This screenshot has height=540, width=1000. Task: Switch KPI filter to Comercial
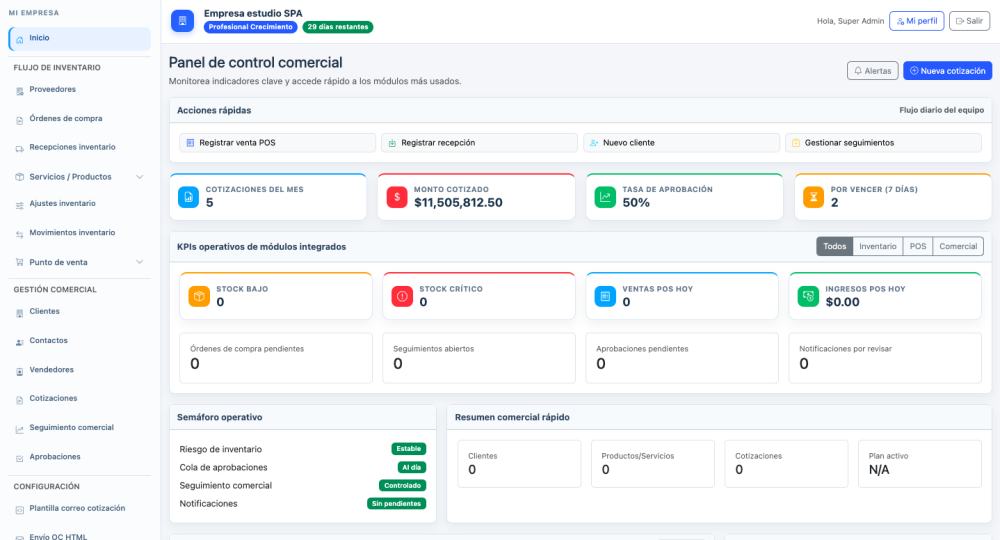point(958,246)
